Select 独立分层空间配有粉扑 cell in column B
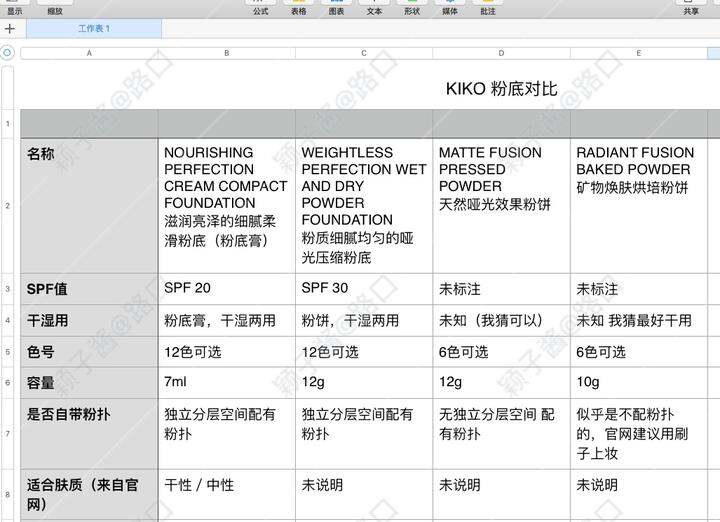720x522 pixels. [x=227, y=433]
